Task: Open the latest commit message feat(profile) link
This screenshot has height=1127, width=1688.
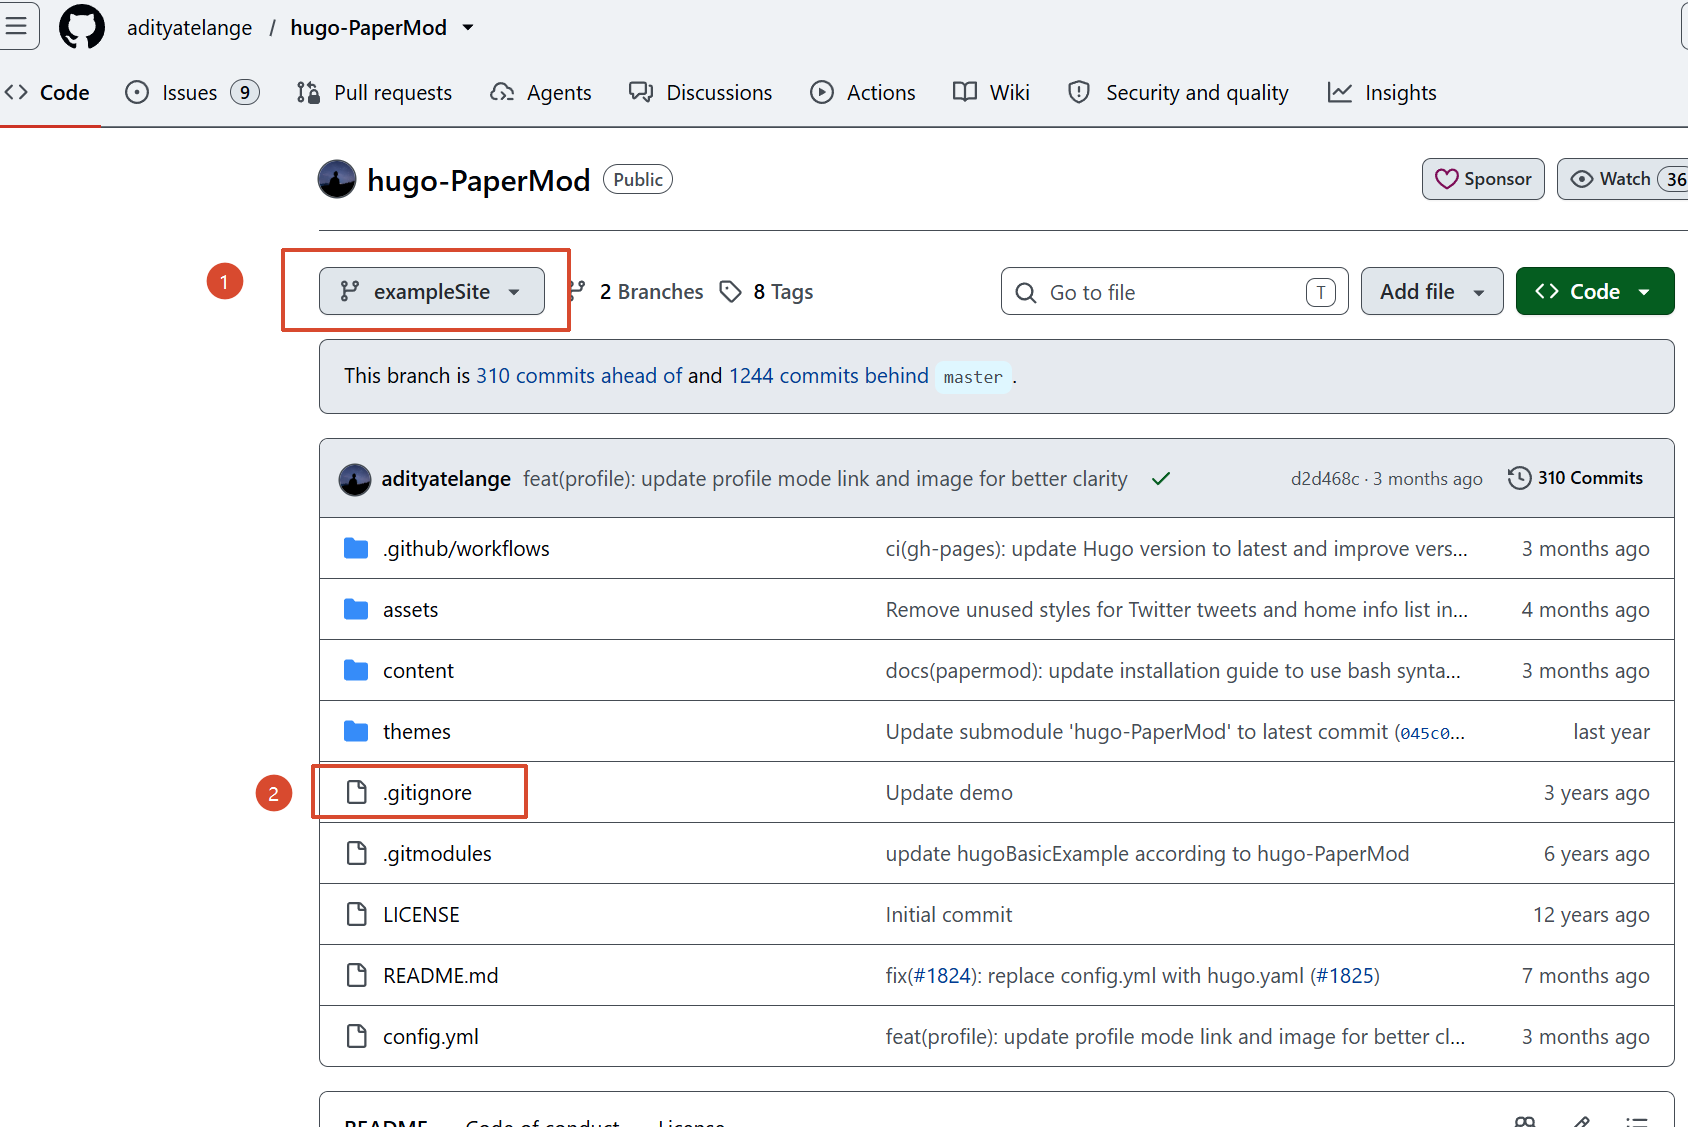Action: click(x=825, y=479)
